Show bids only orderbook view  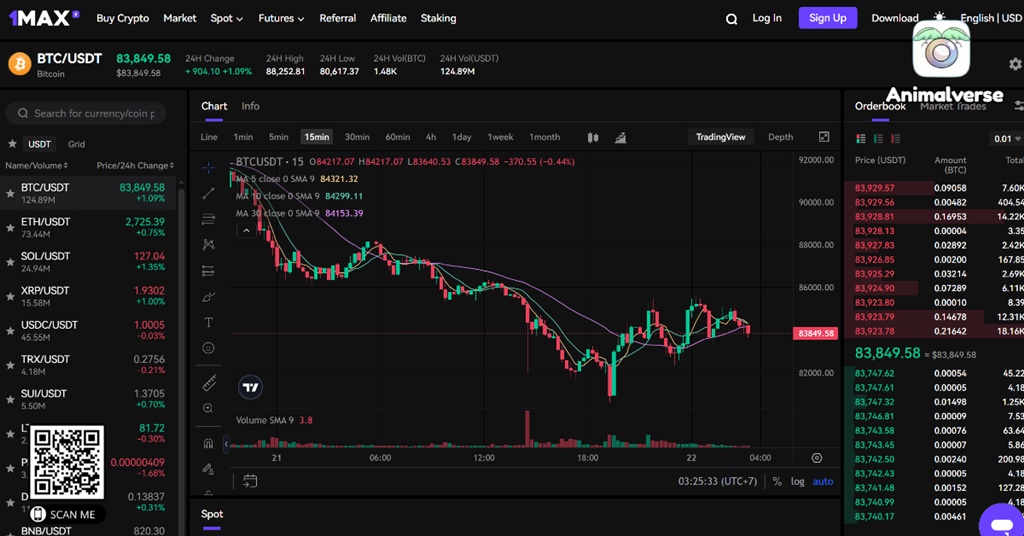[x=878, y=138]
